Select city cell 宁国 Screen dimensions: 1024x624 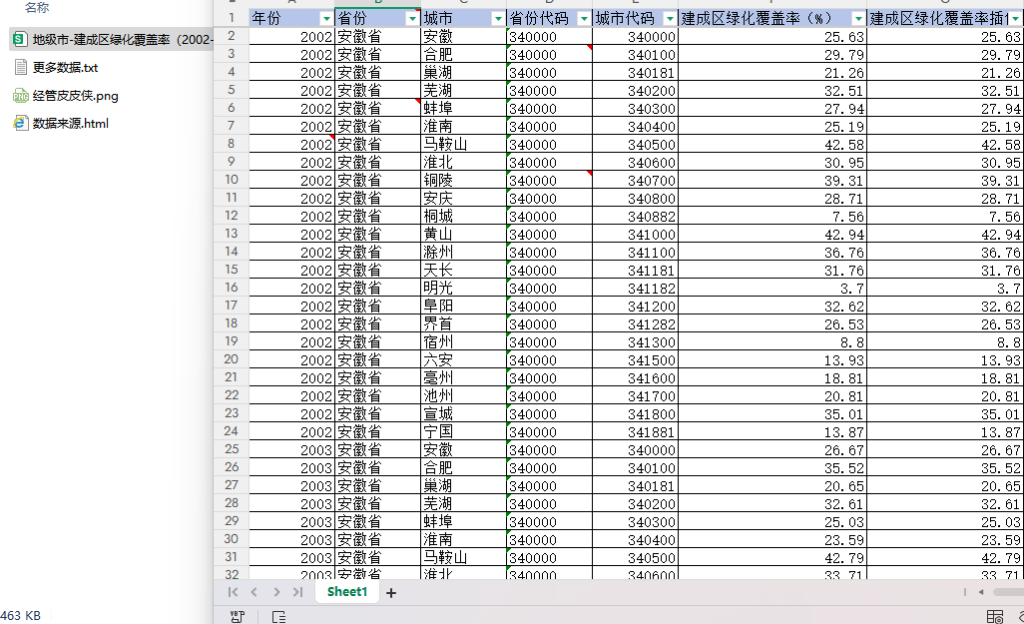[x=463, y=431]
